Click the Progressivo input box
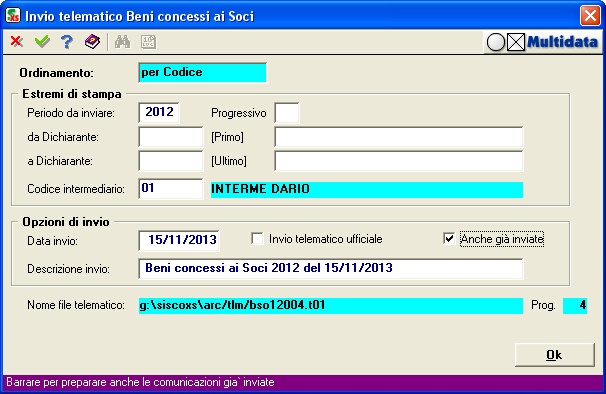606x394 pixels. click(286, 113)
